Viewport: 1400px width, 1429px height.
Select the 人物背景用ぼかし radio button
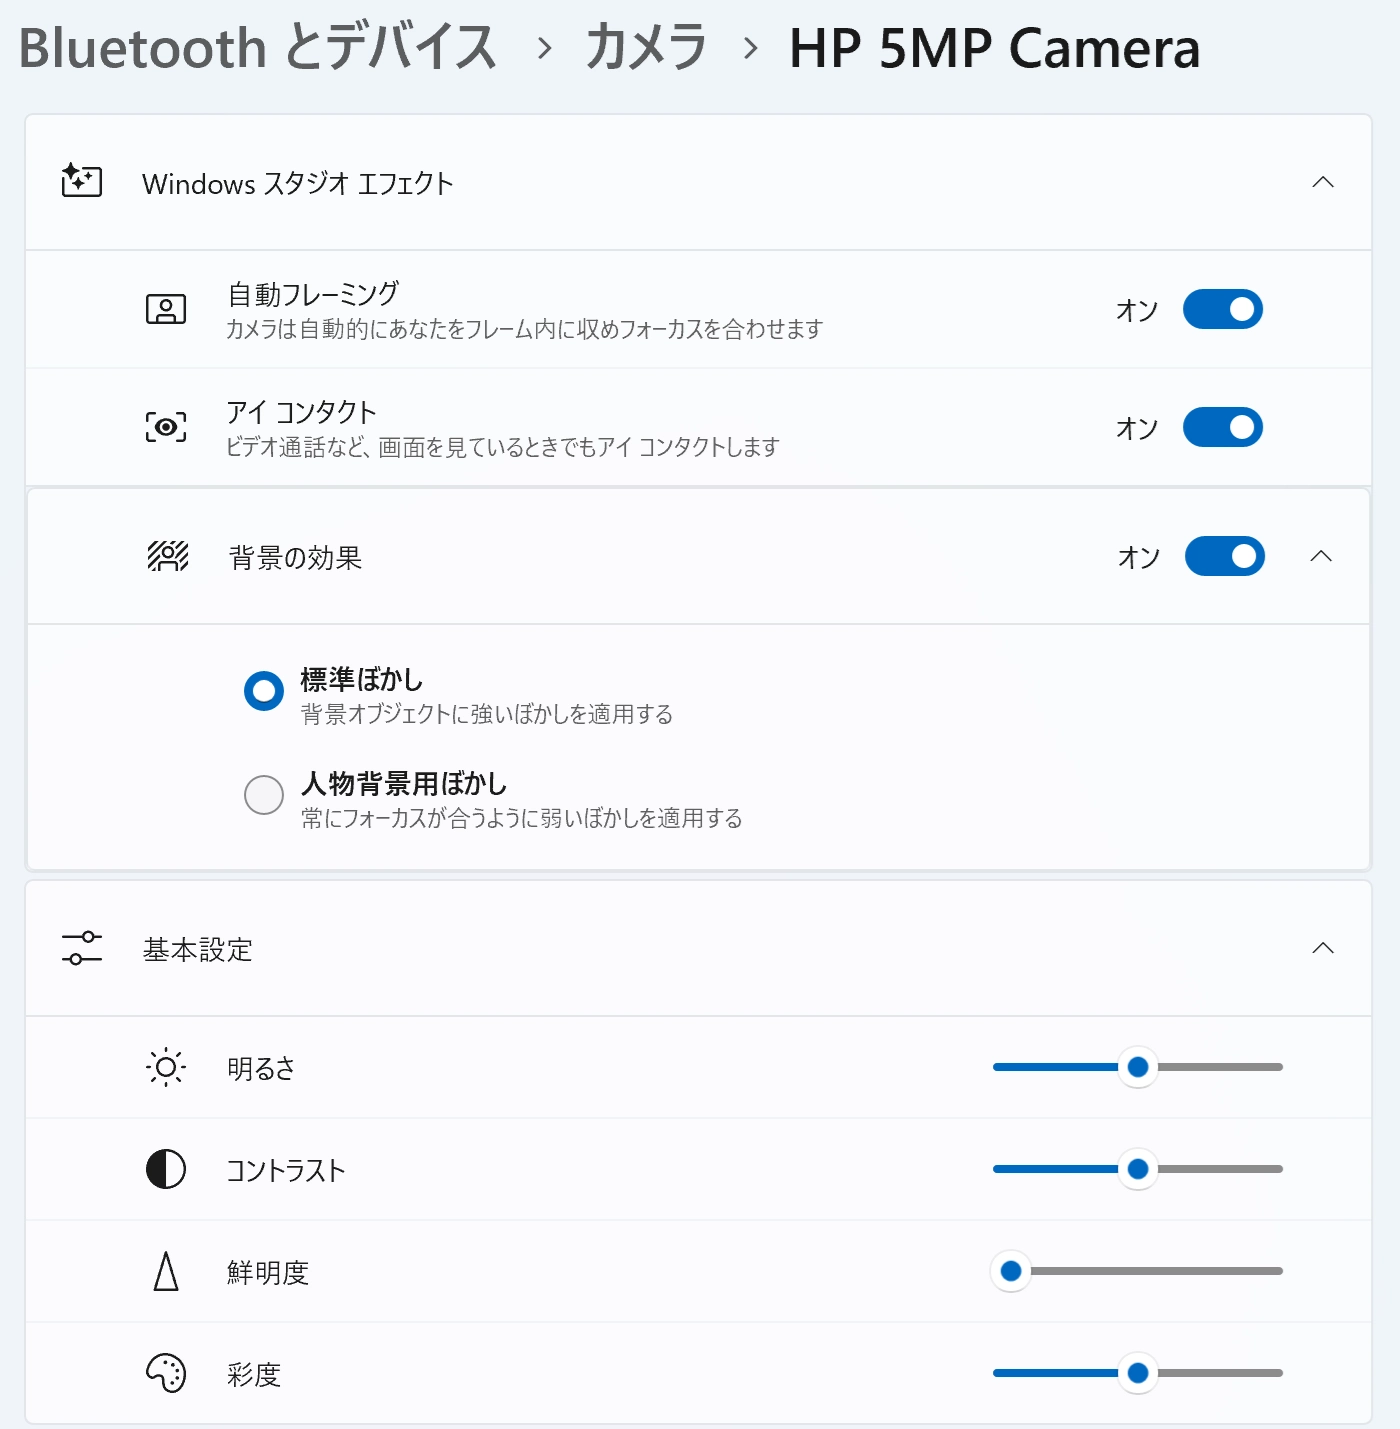click(264, 795)
